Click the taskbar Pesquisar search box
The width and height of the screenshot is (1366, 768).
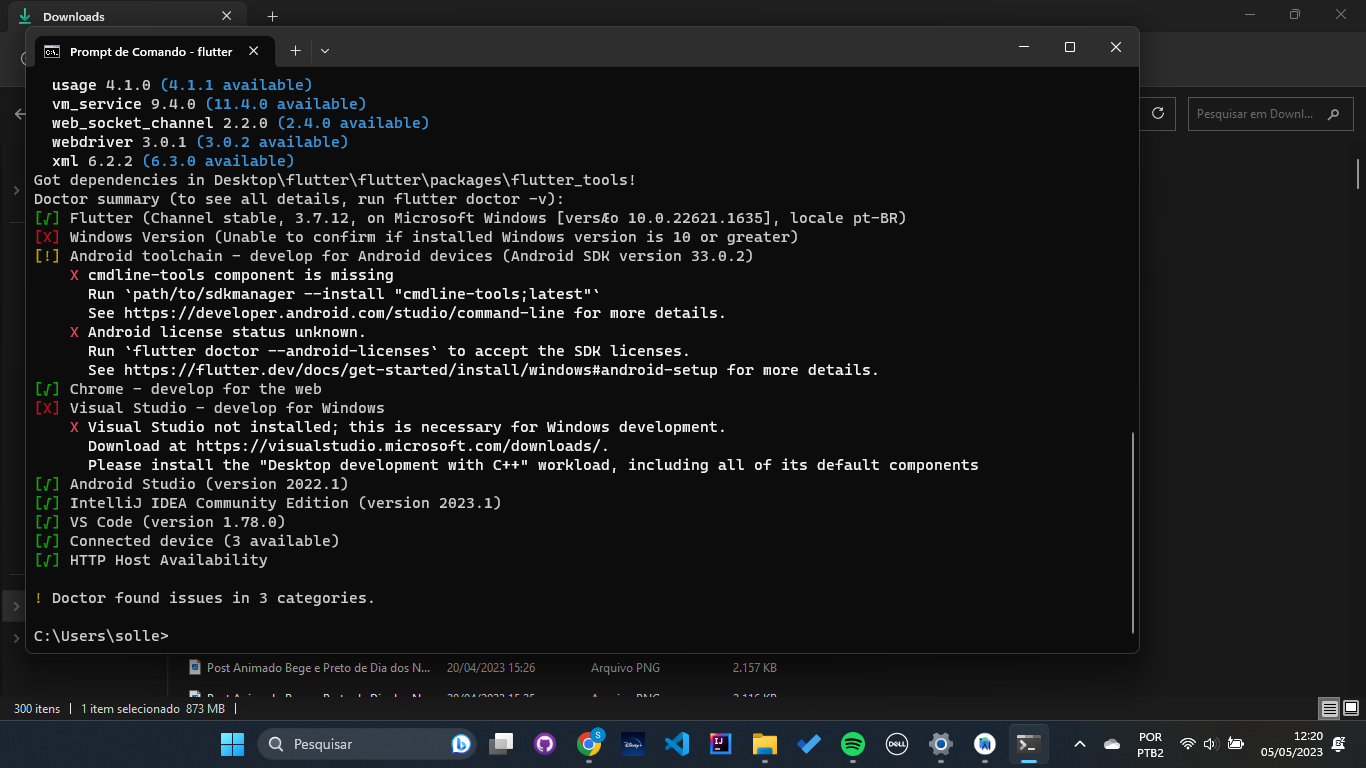(x=366, y=744)
